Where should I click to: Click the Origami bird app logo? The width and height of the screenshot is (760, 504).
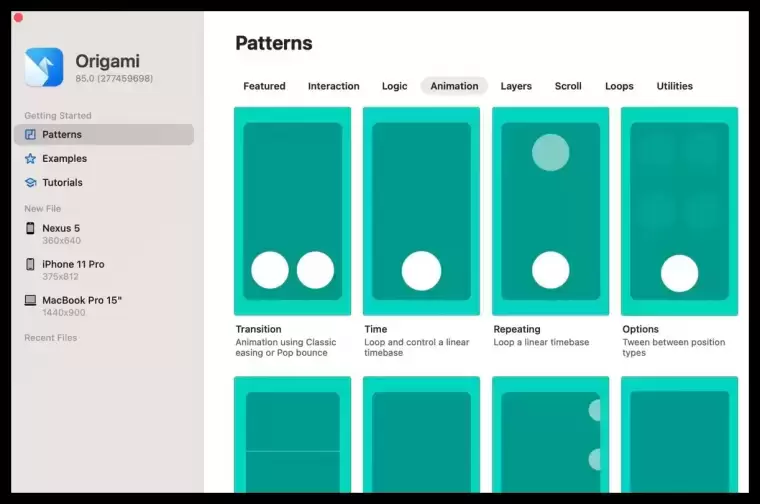click(x=44, y=67)
